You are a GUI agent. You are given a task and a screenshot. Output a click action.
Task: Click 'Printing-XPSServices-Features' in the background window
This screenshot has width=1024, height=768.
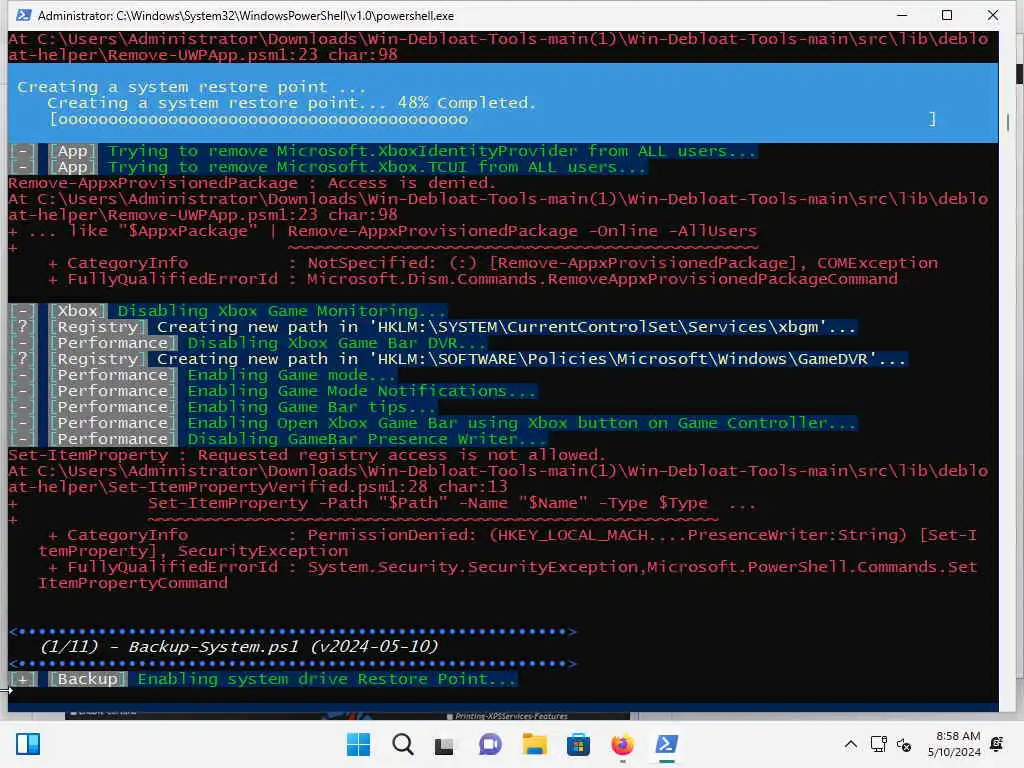pos(511,716)
